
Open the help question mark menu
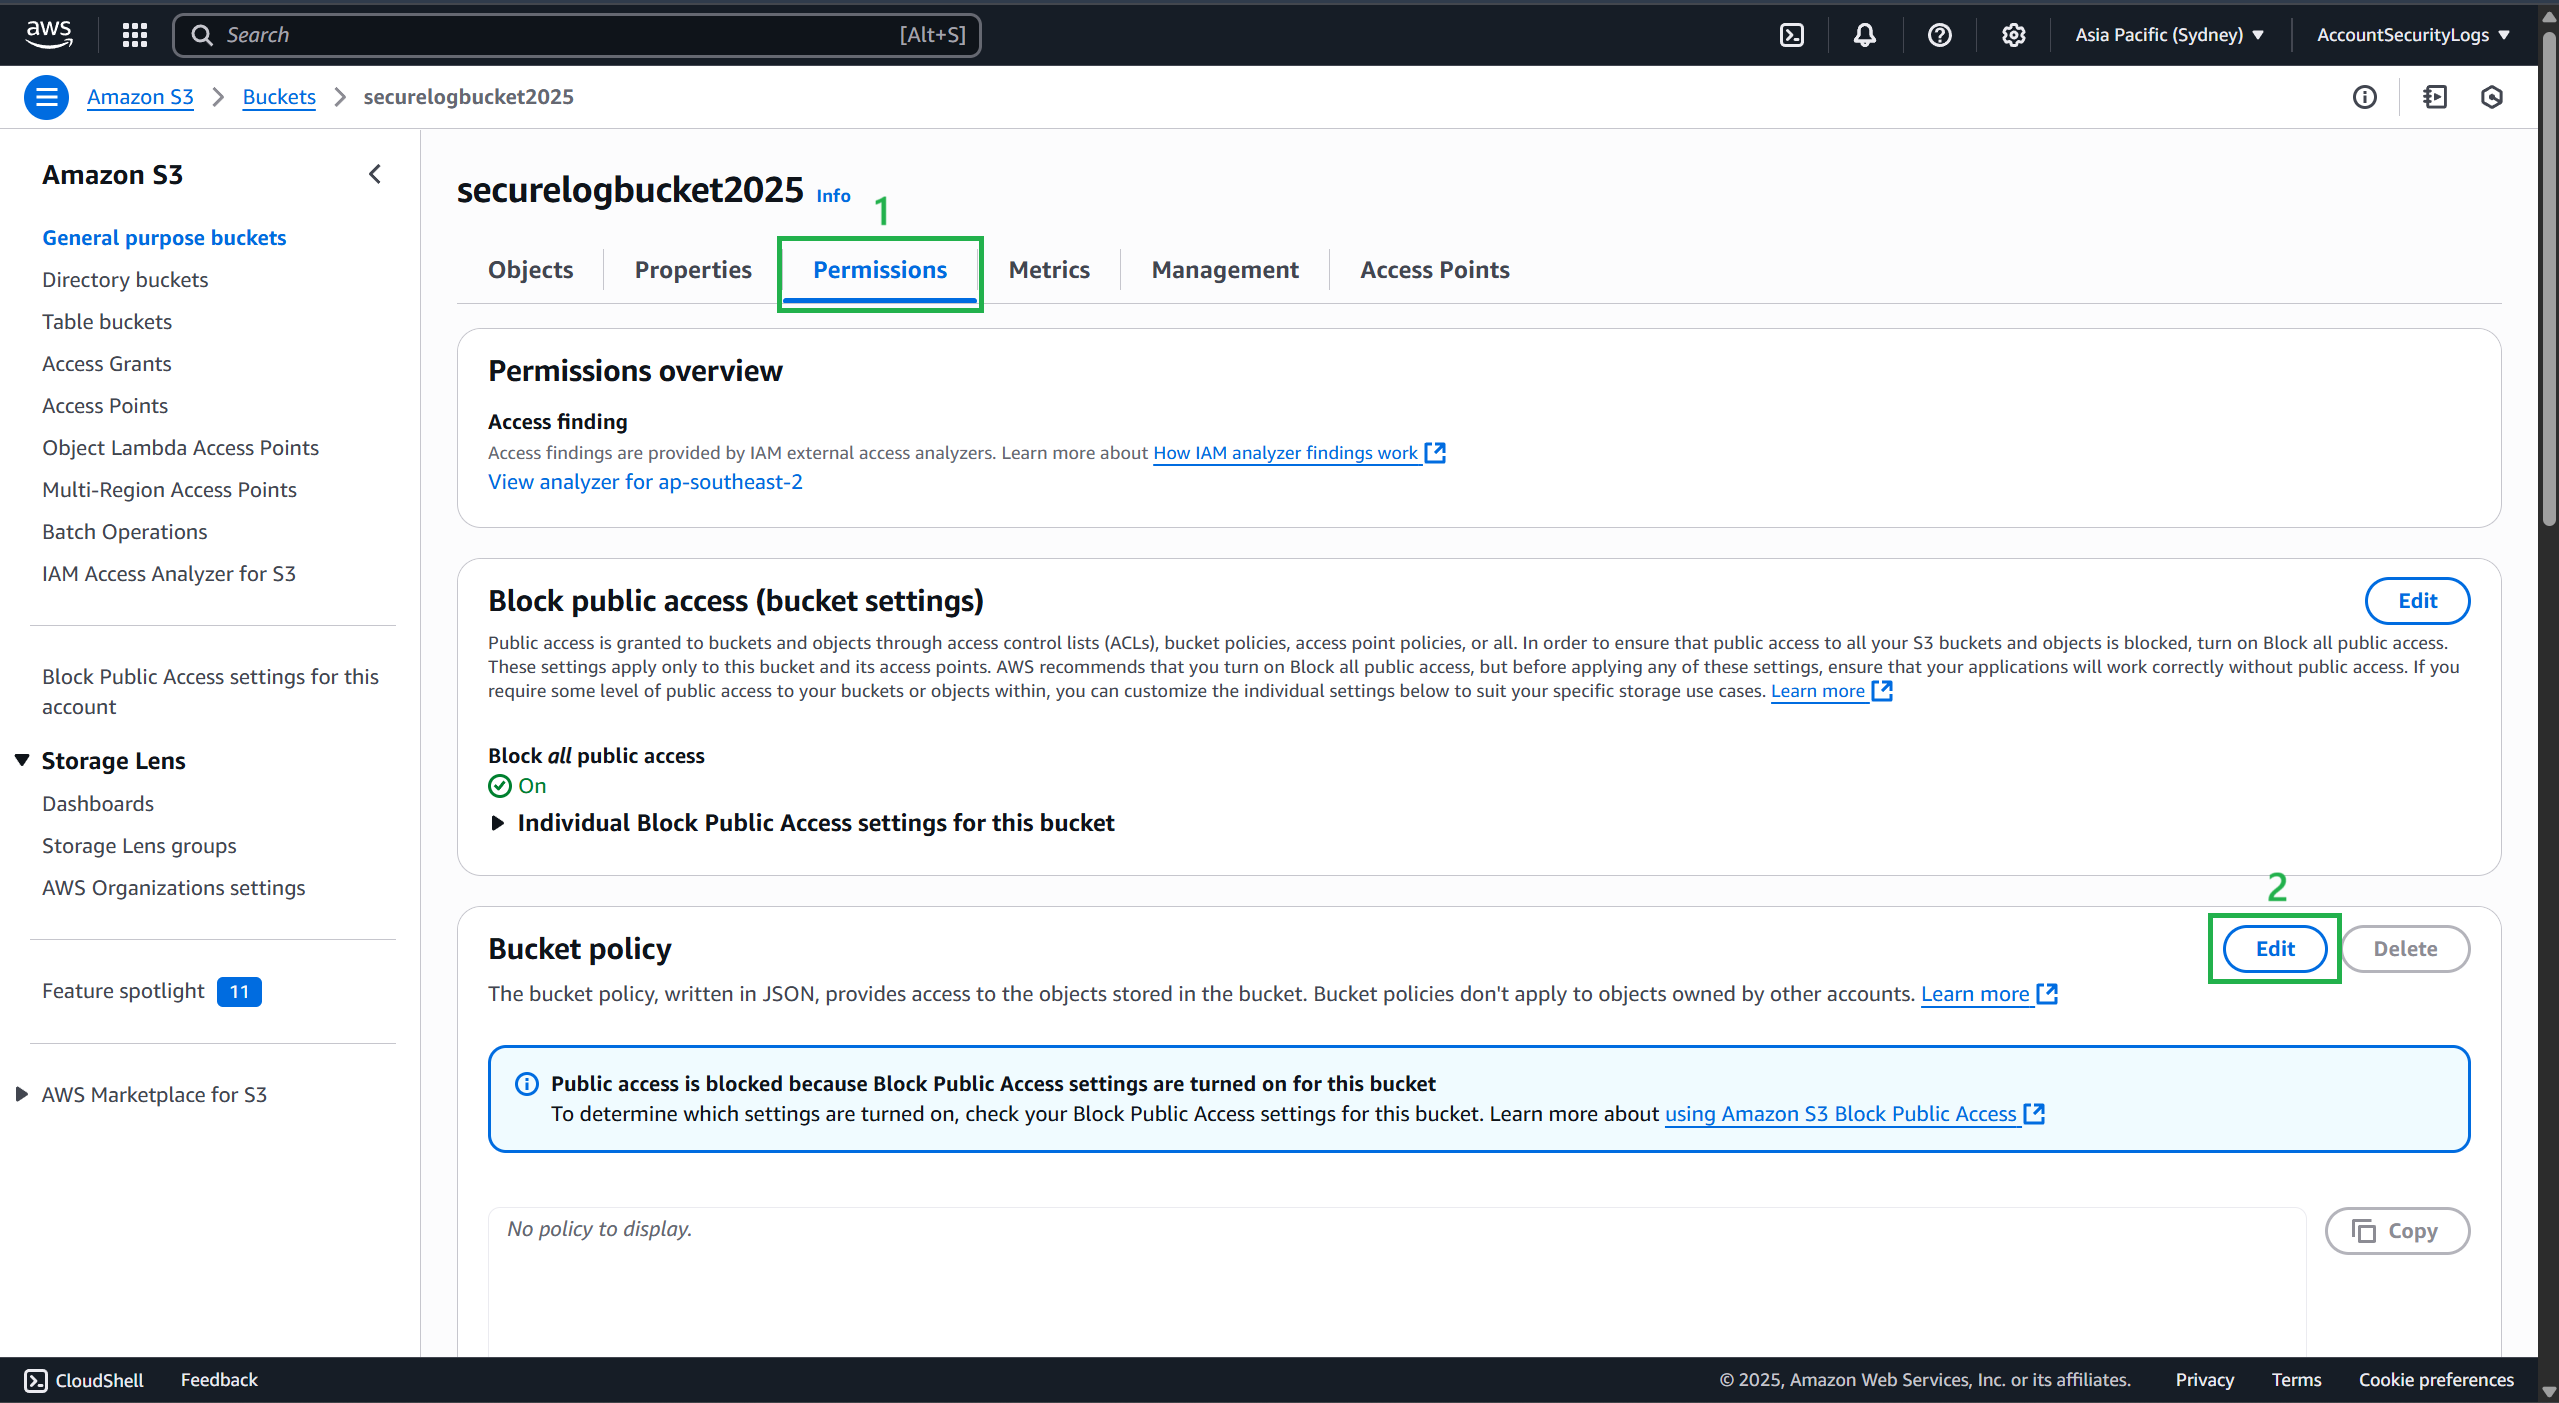click(1939, 35)
